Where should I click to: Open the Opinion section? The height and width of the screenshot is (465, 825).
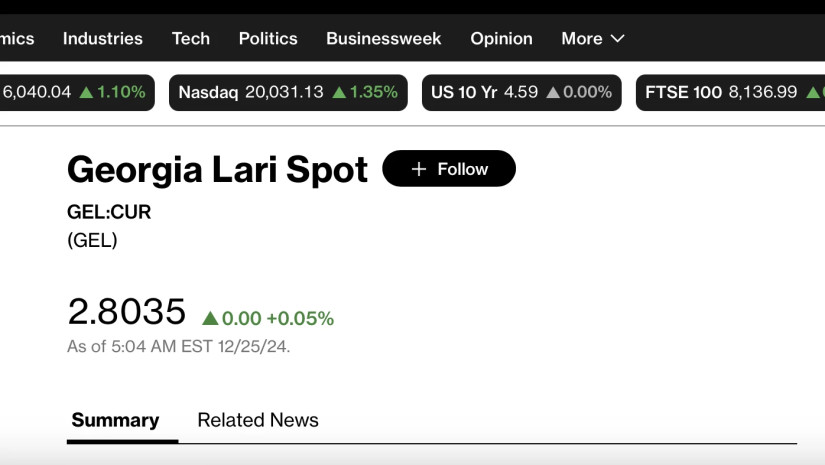pyautogui.click(x=502, y=39)
